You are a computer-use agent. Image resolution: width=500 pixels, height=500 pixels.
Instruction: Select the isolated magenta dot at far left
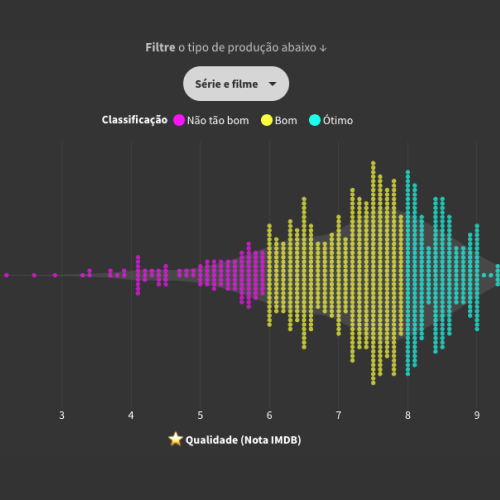click(6, 275)
